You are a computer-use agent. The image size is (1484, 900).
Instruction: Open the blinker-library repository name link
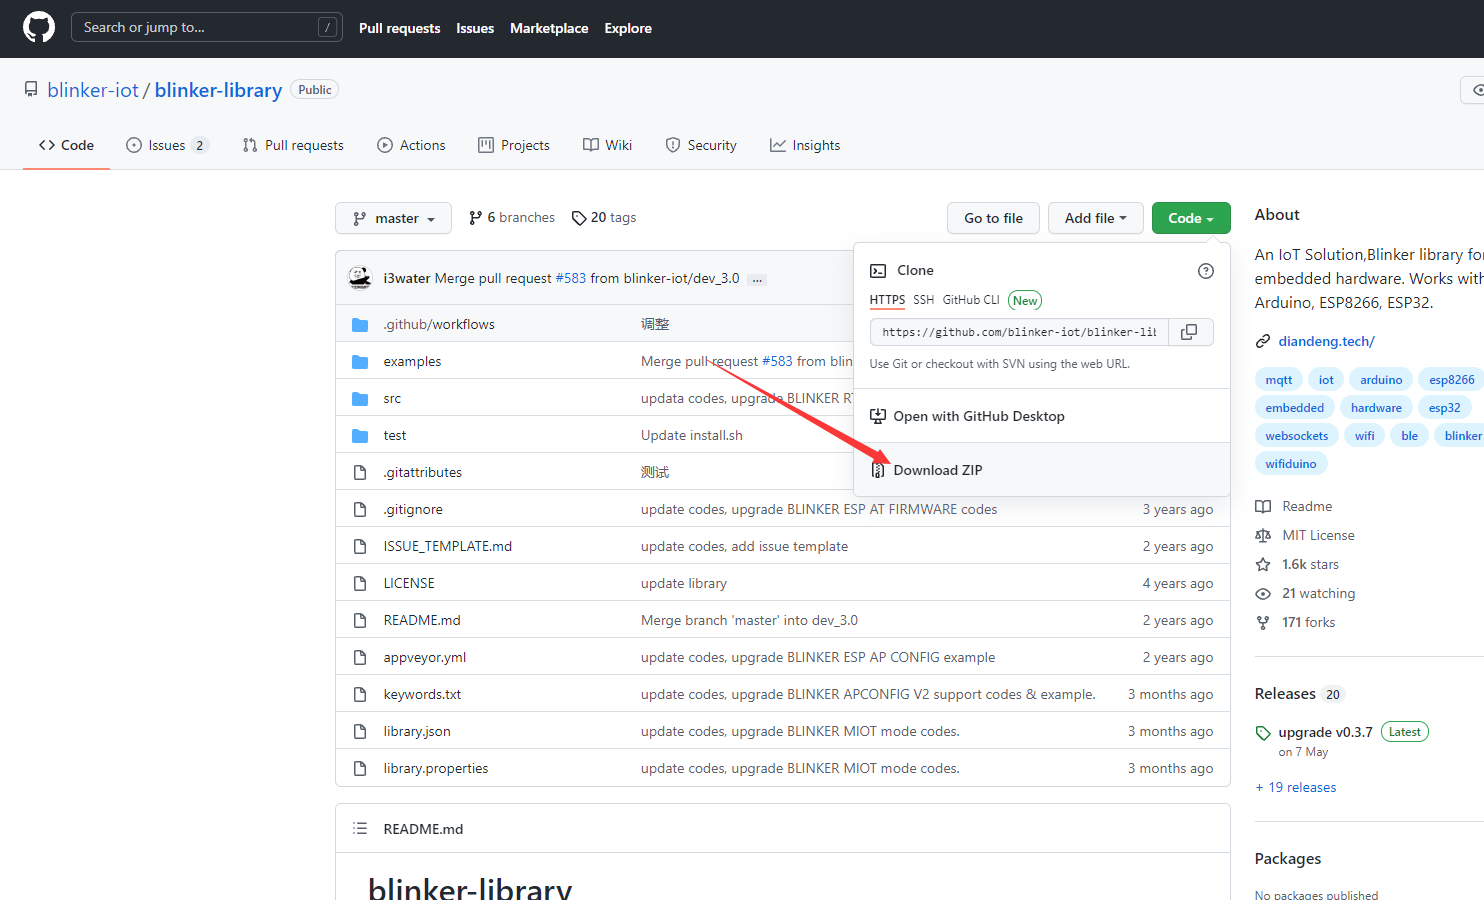click(218, 90)
